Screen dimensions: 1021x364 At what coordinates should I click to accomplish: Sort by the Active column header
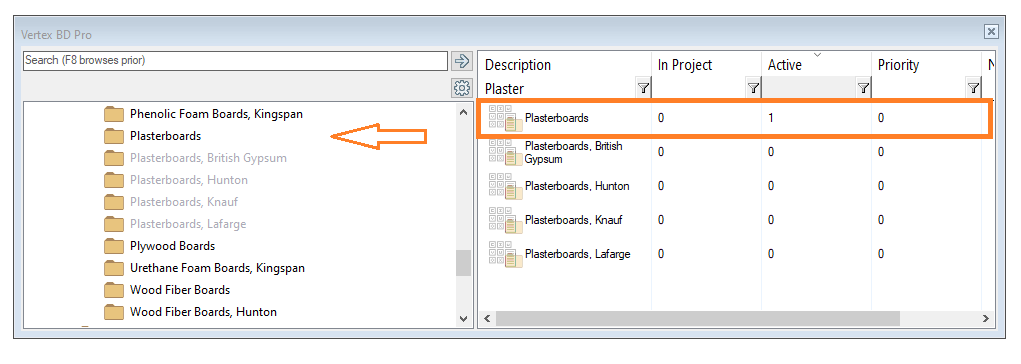785,65
